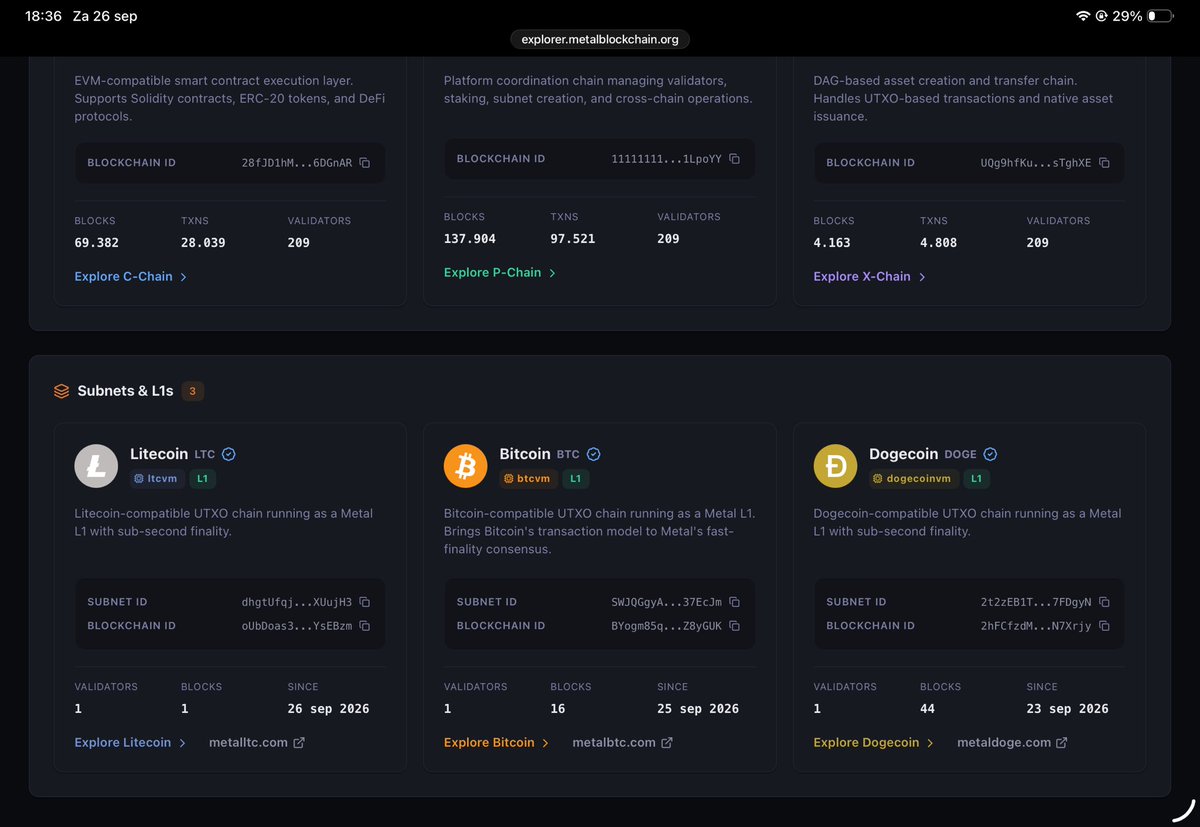Viewport: 1200px width, 827px height.
Task: Click the btcvm tag badge
Action: (528, 479)
